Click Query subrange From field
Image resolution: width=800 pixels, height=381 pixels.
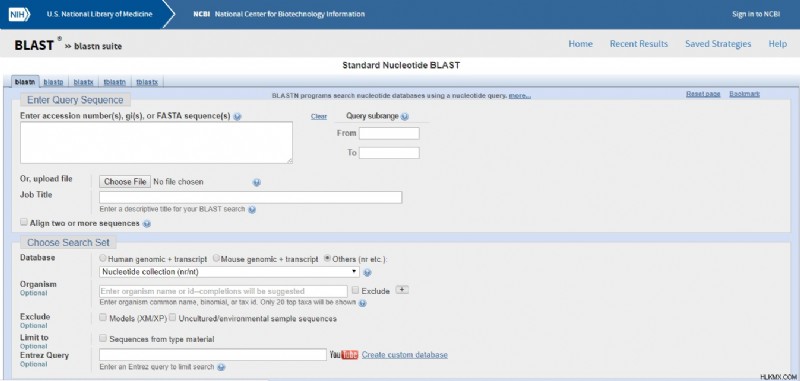(x=389, y=134)
